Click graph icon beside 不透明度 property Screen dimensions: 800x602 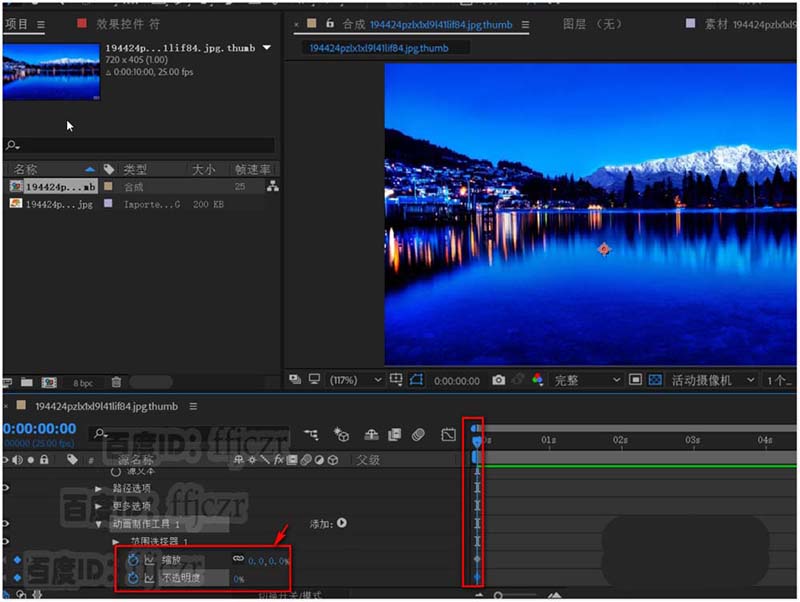tap(149, 579)
